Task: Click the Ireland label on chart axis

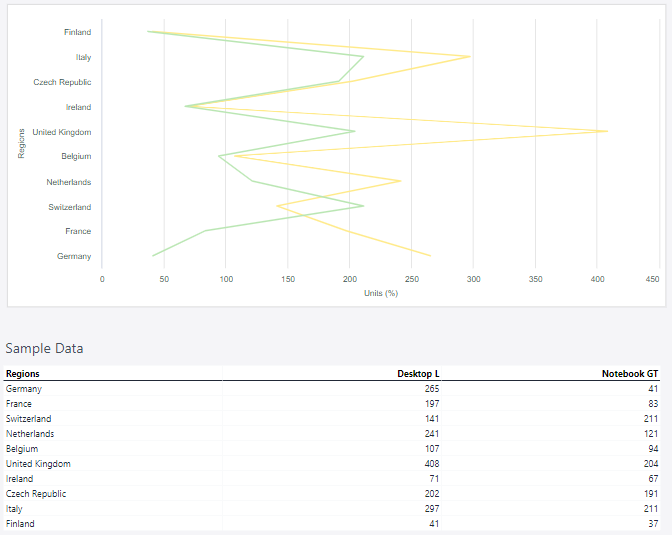Action: (x=78, y=107)
